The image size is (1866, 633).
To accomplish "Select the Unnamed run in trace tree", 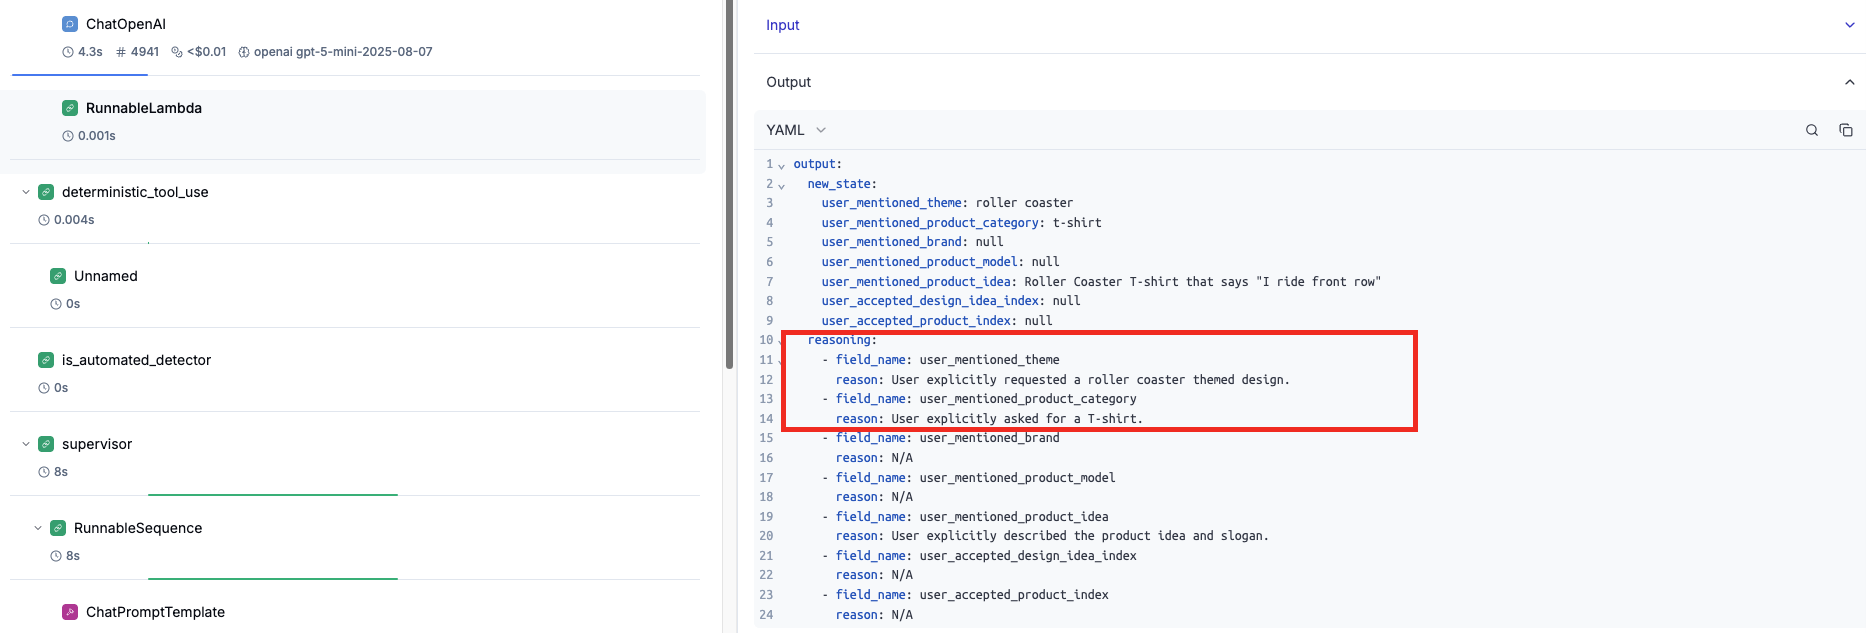I will pos(106,276).
